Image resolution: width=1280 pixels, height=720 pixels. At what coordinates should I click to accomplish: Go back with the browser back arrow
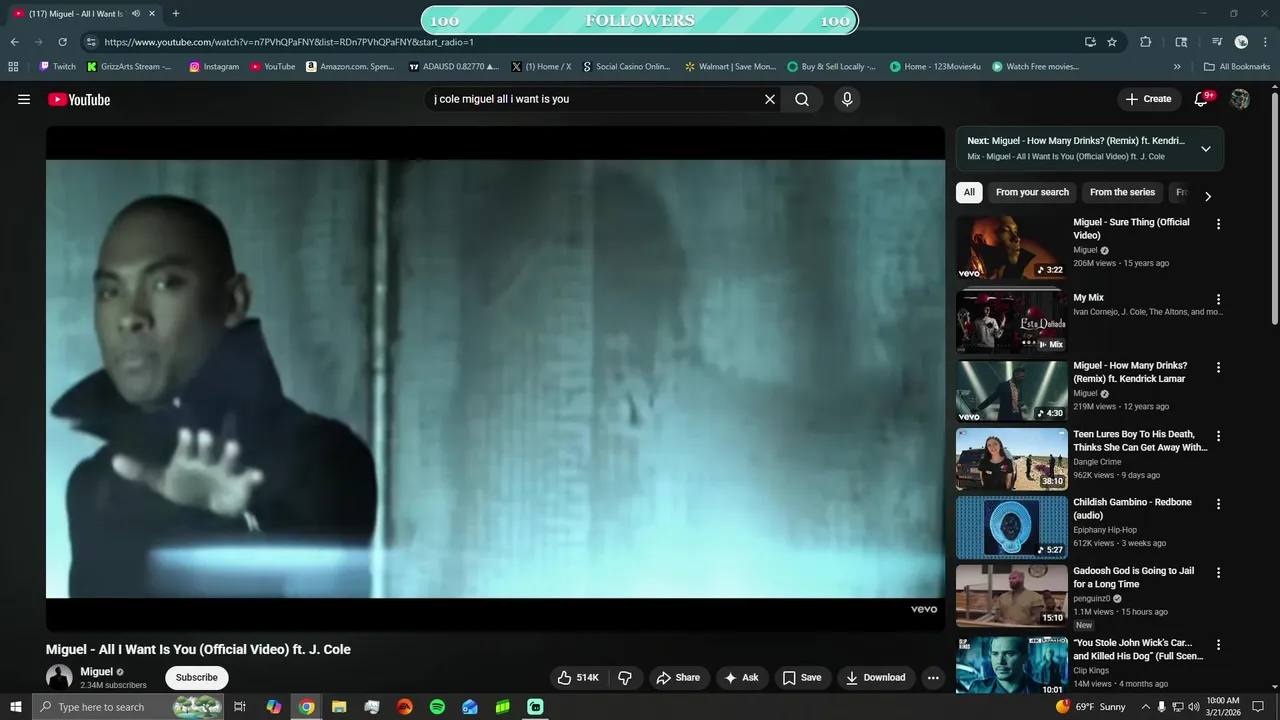pyautogui.click(x=14, y=42)
